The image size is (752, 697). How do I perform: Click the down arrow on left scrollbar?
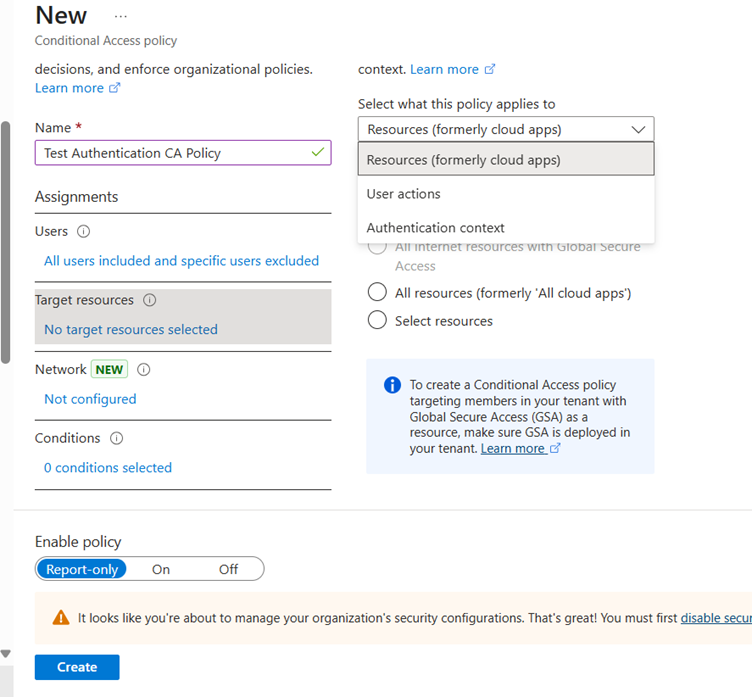6,654
